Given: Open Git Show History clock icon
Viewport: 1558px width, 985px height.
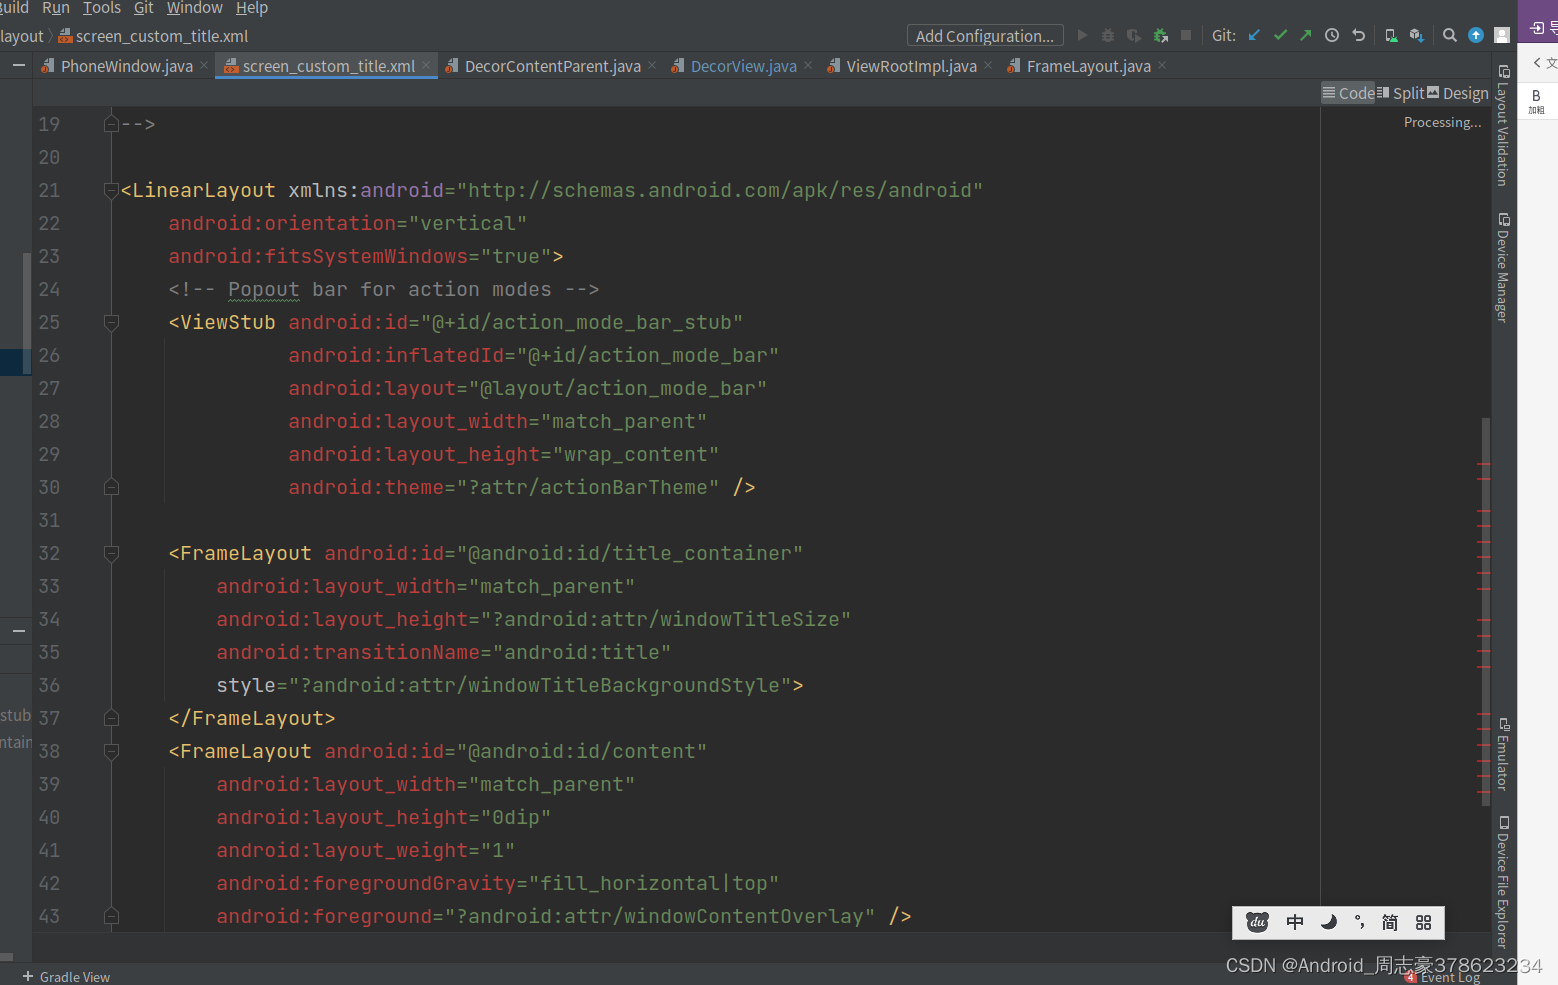Looking at the screenshot, I should (x=1332, y=35).
